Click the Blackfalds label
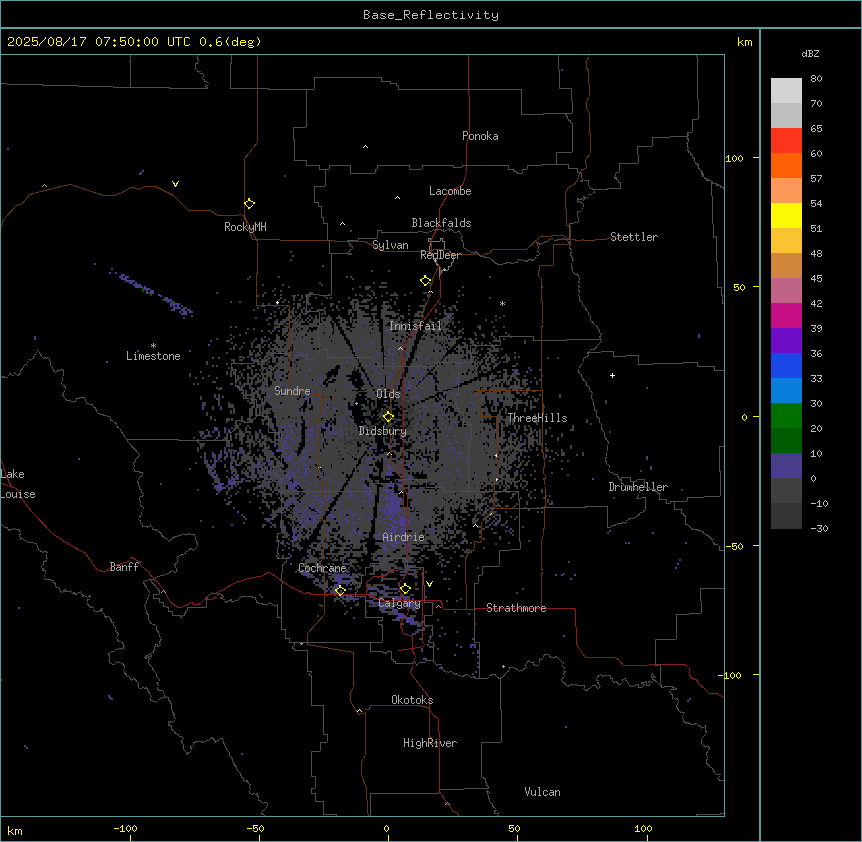This screenshot has width=862, height=842. (441, 223)
